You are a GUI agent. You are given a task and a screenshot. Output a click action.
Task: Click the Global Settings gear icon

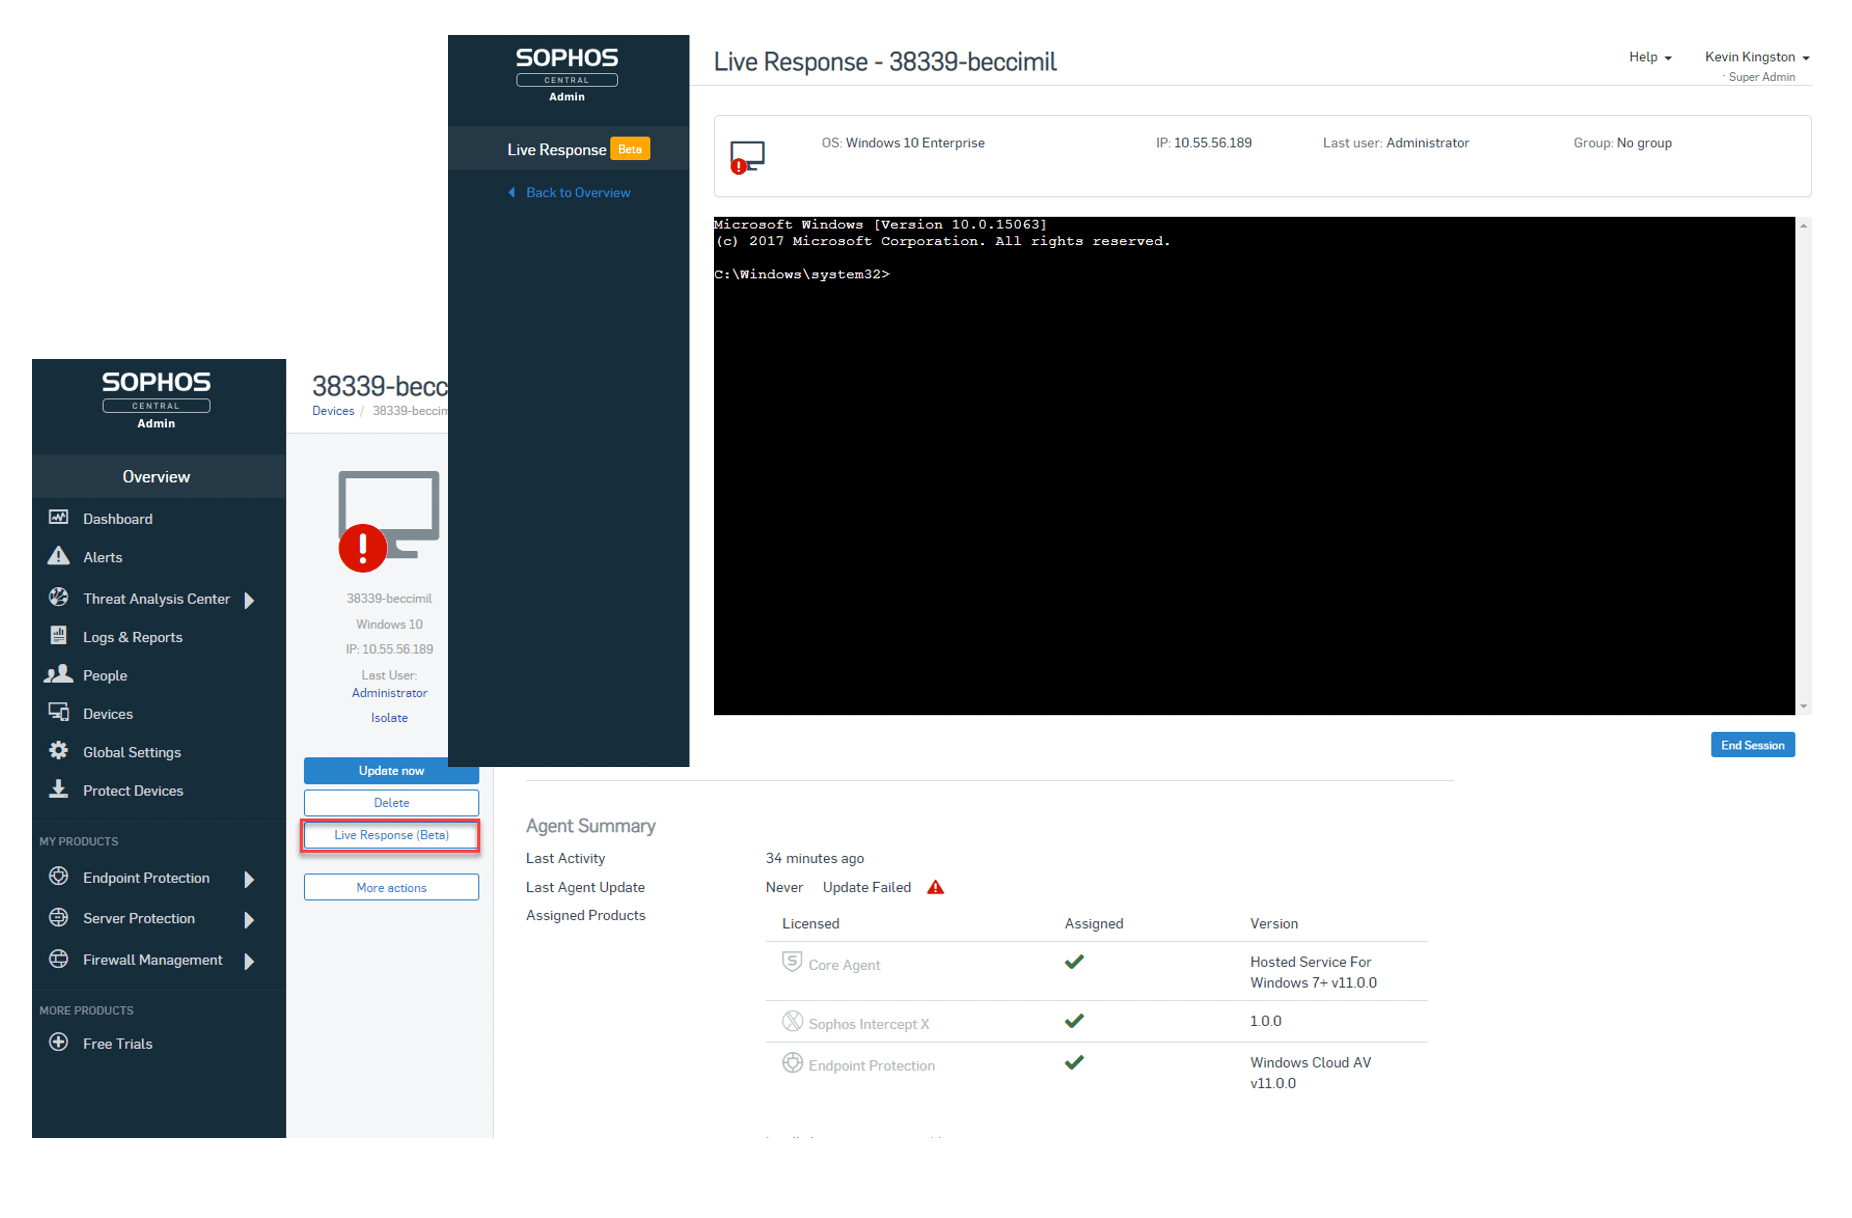pyautogui.click(x=59, y=751)
